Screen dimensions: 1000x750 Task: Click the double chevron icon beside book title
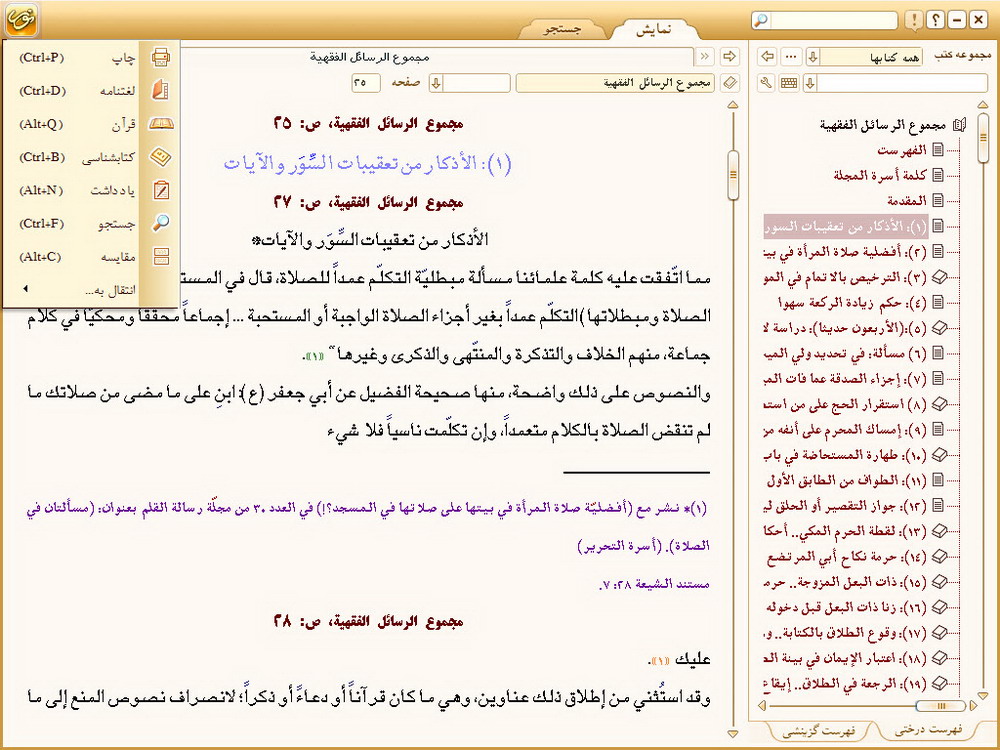pos(704,57)
